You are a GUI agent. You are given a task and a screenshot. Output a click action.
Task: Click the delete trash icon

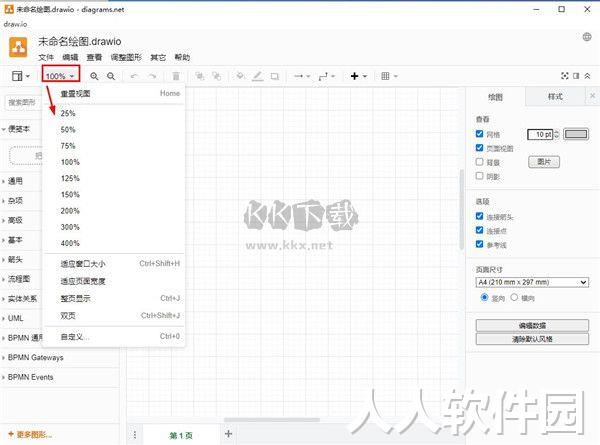pyautogui.click(x=176, y=76)
